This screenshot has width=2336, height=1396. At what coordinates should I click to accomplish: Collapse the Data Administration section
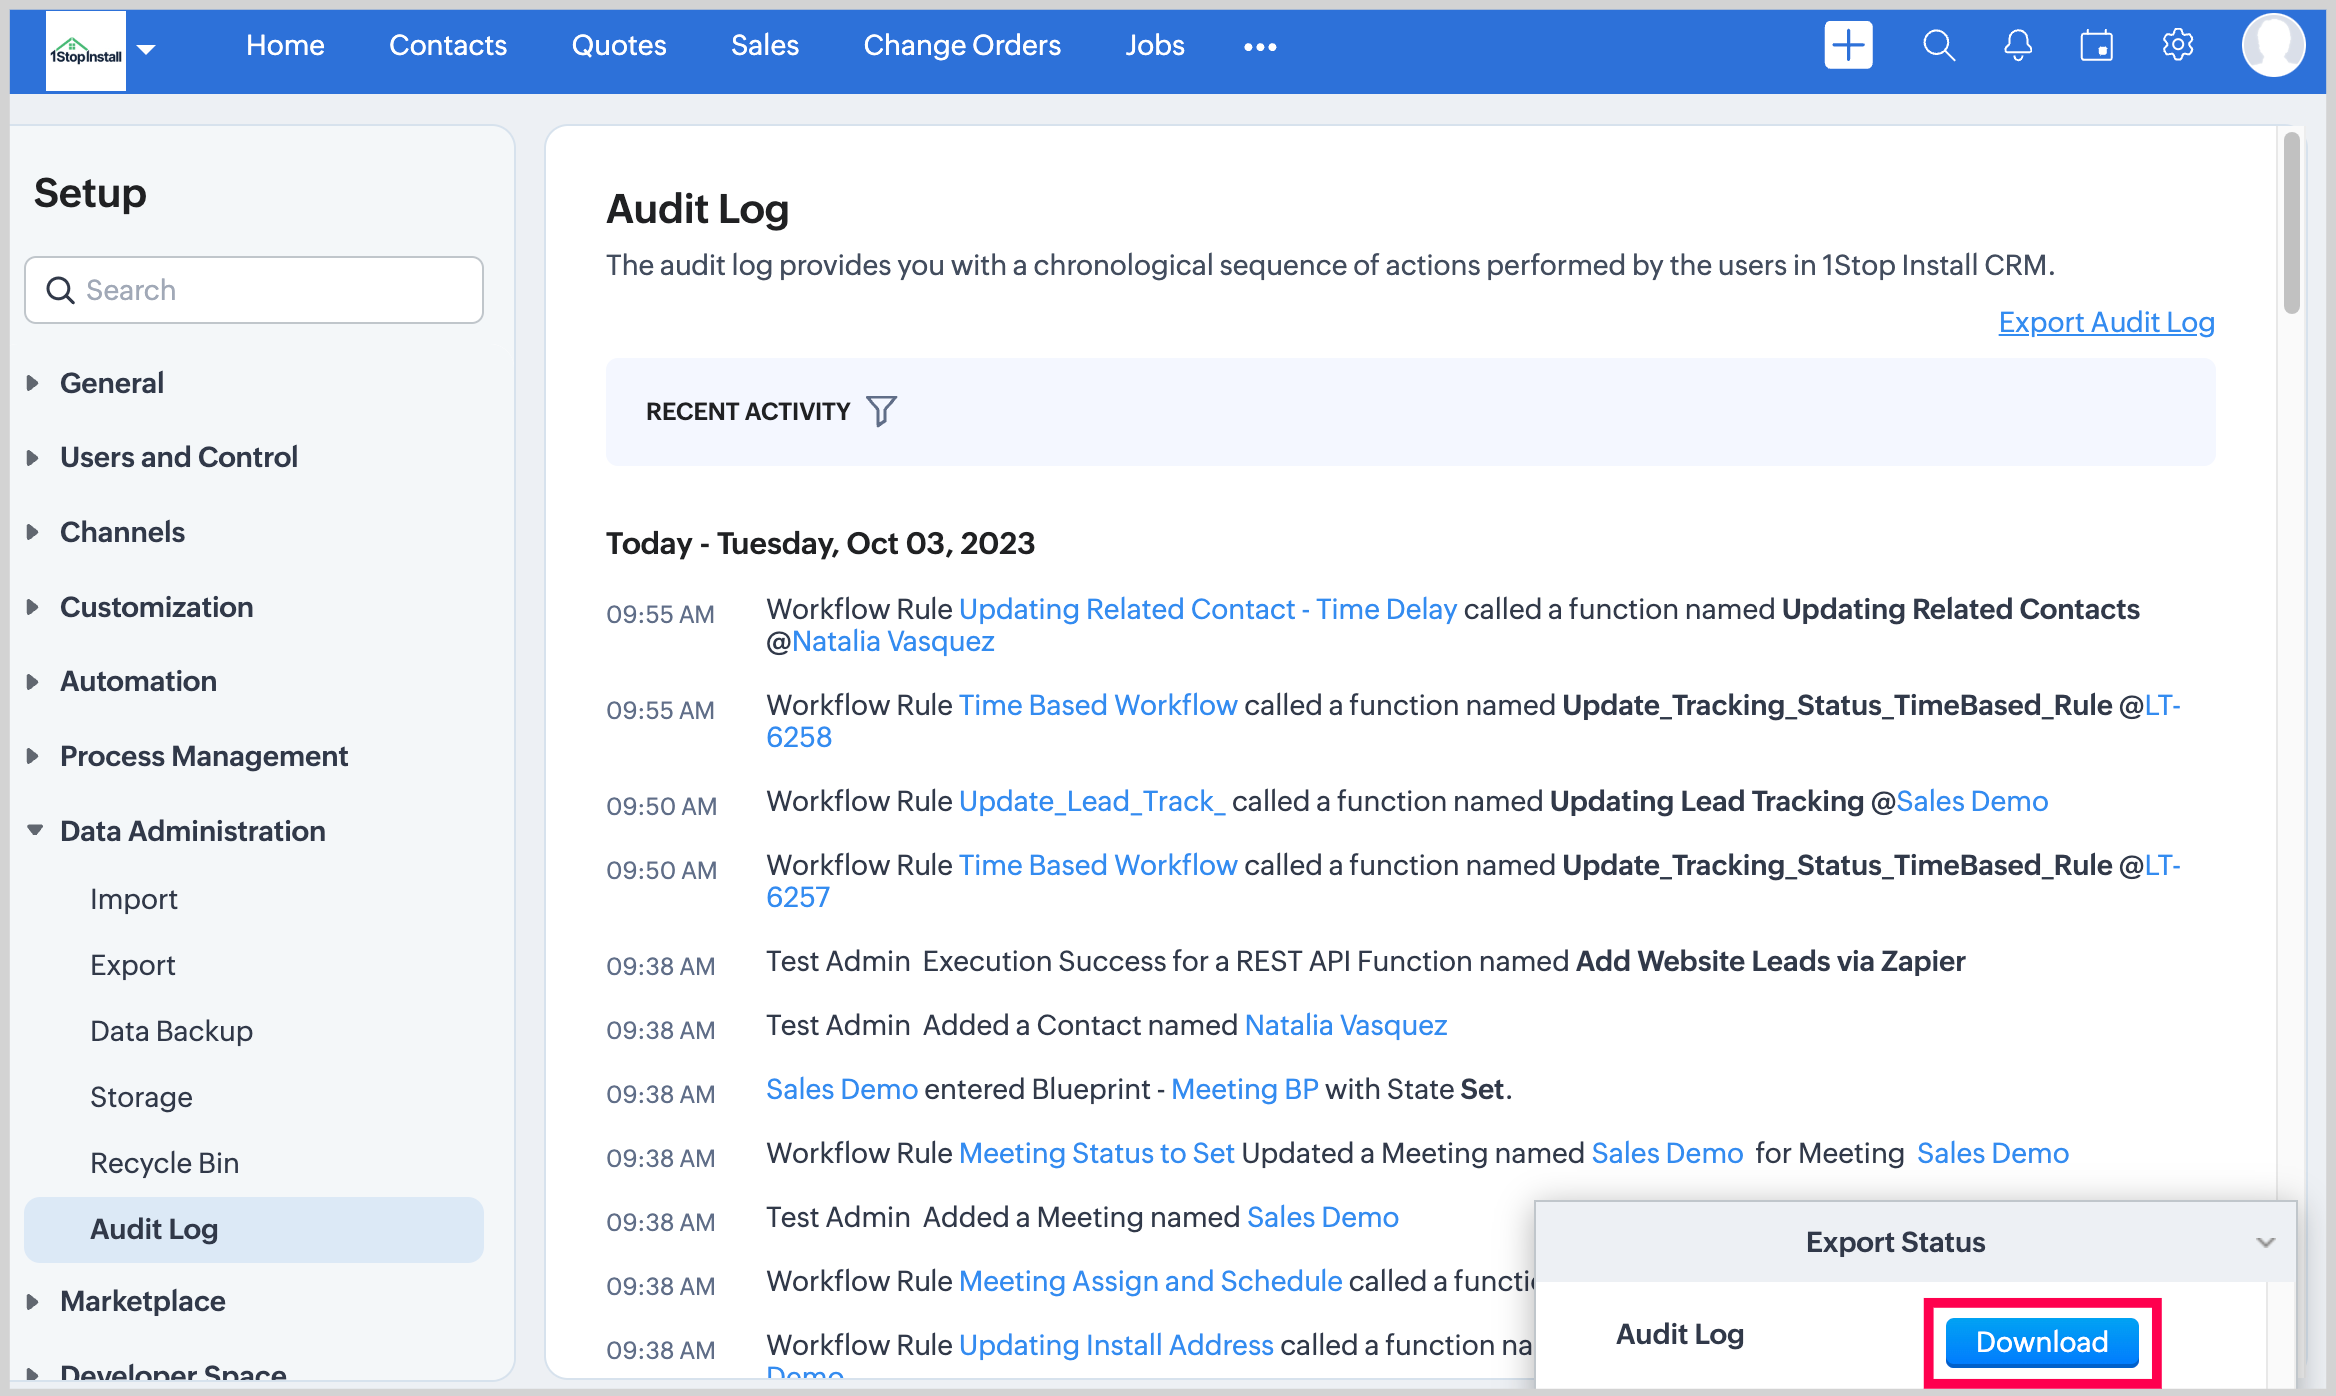pos(192,831)
